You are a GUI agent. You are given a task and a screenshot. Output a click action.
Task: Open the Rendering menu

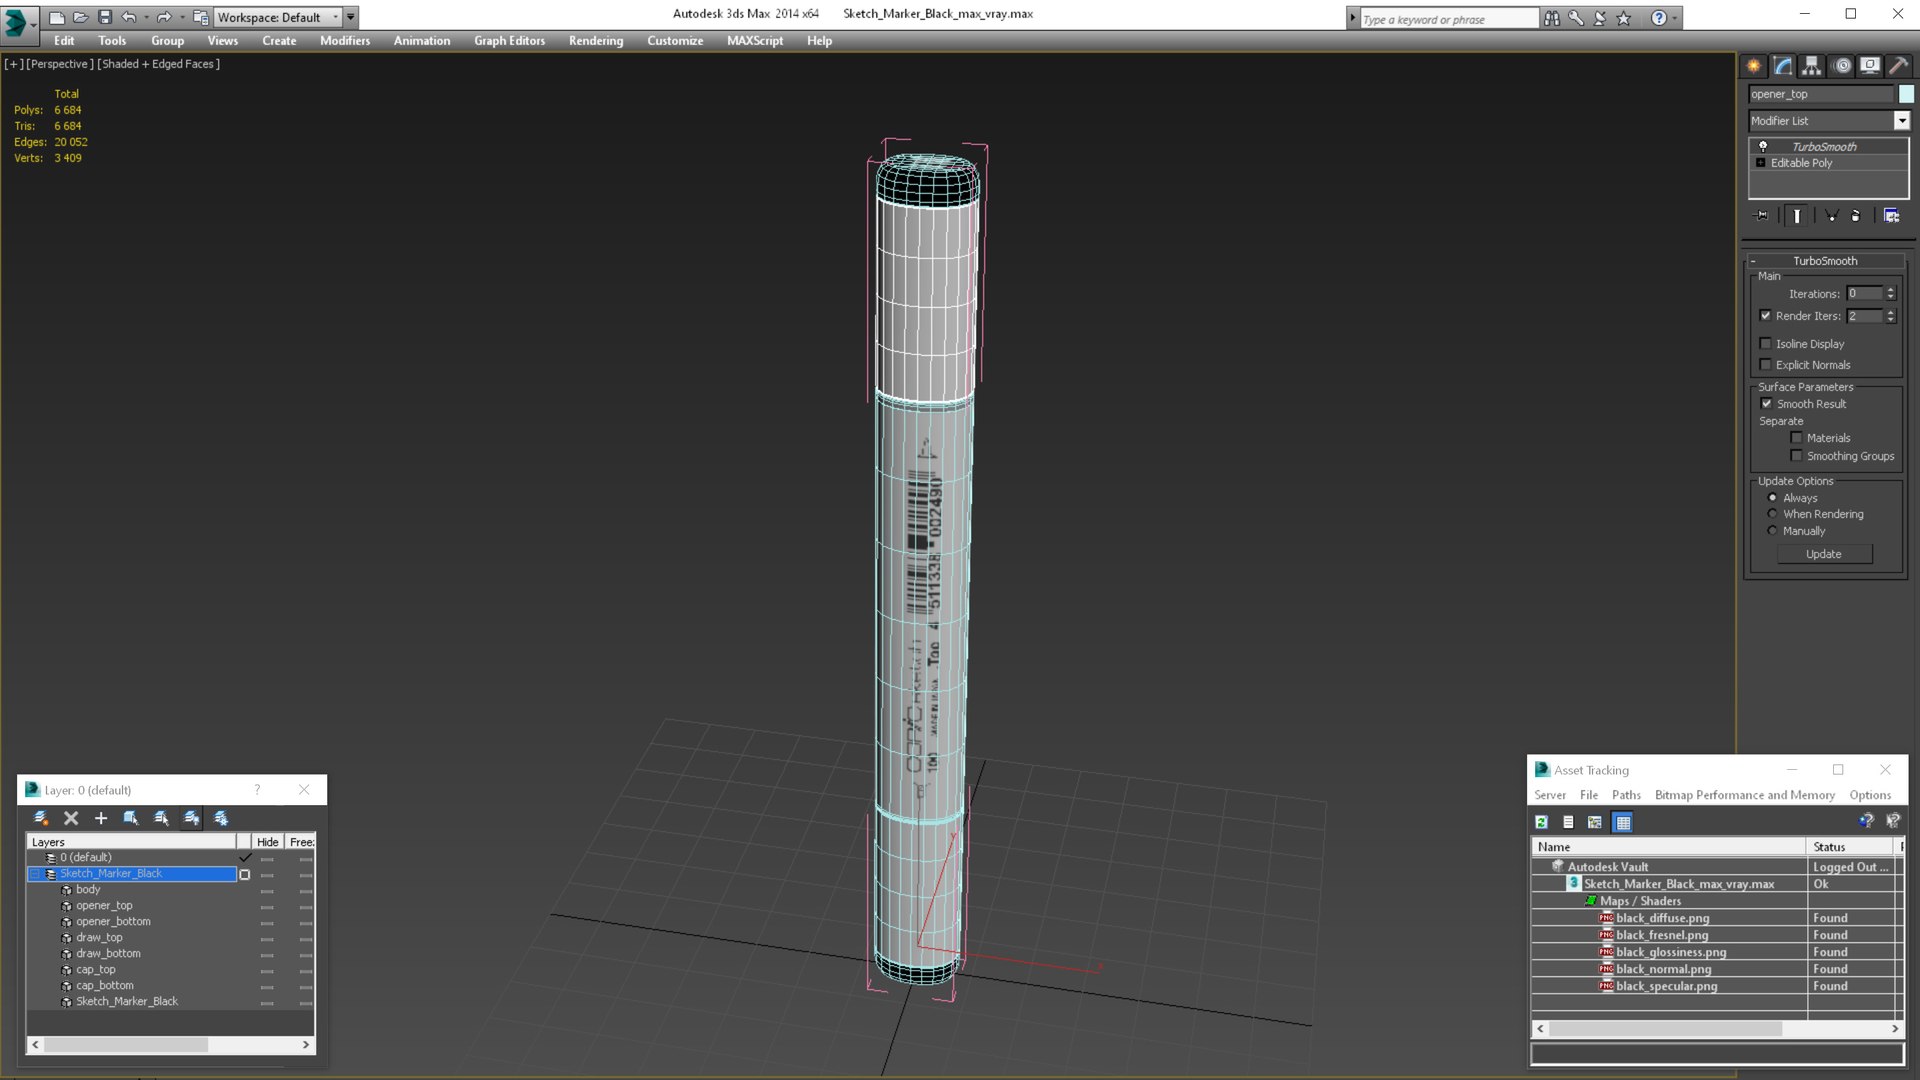click(x=595, y=41)
